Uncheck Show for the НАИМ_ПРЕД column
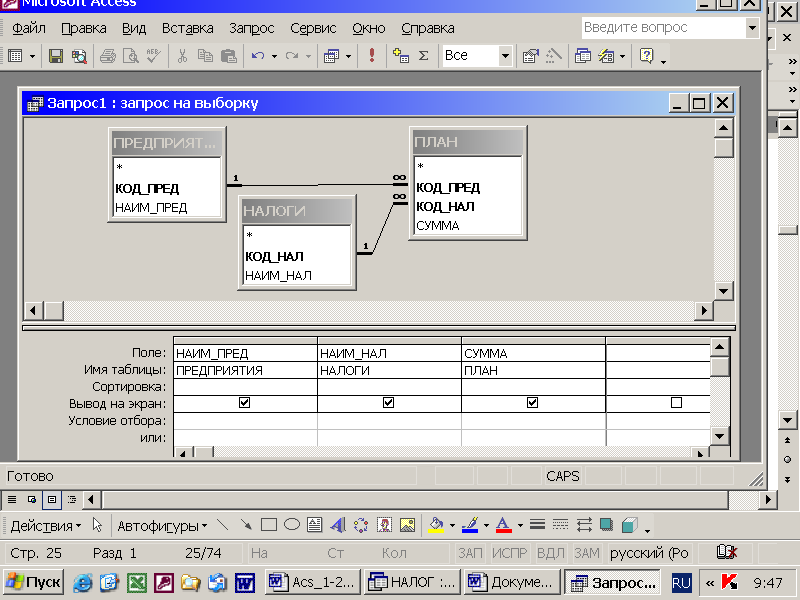 point(244,403)
